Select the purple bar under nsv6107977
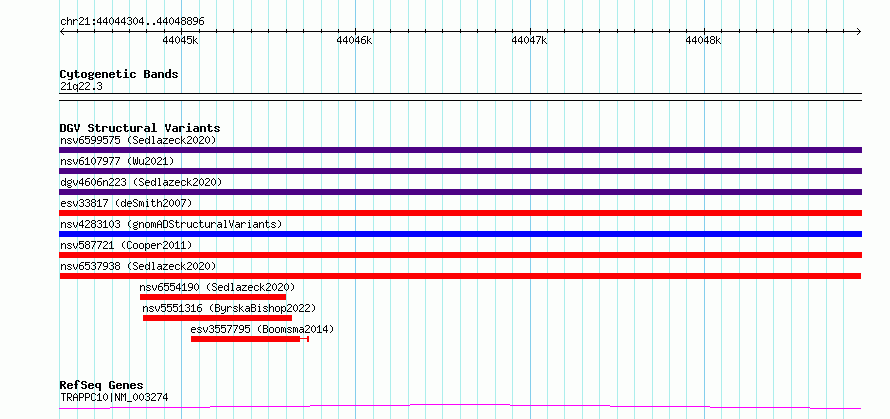 click(x=460, y=171)
